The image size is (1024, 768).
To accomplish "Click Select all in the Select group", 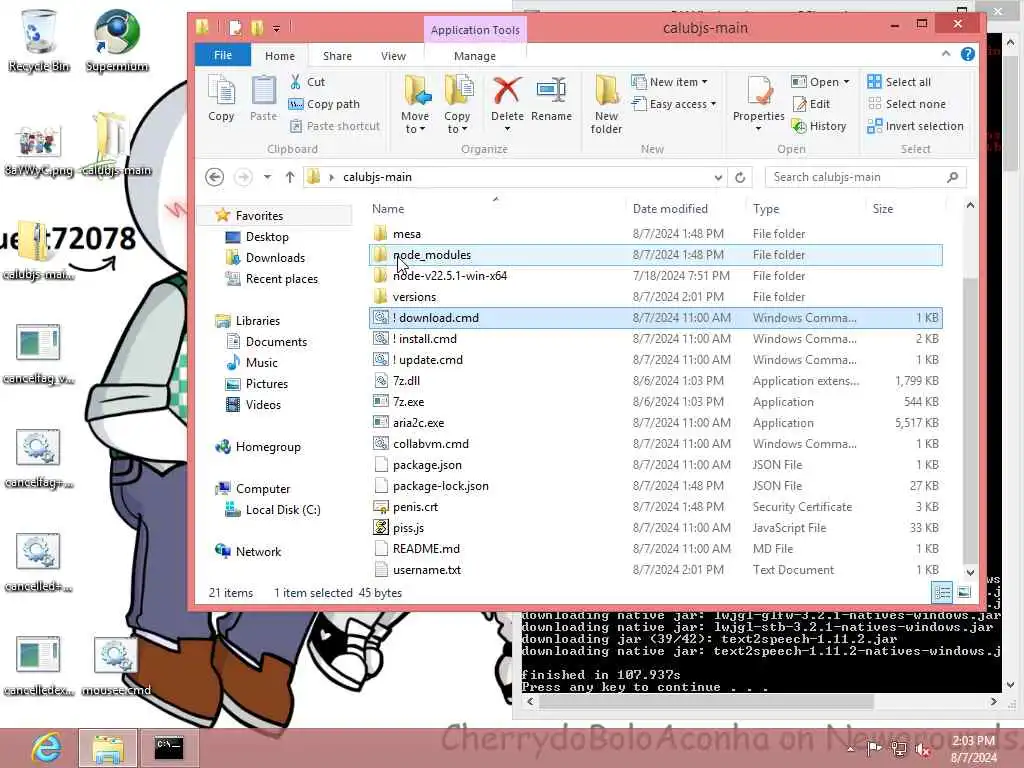I will pyautogui.click(x=899, y=82).
